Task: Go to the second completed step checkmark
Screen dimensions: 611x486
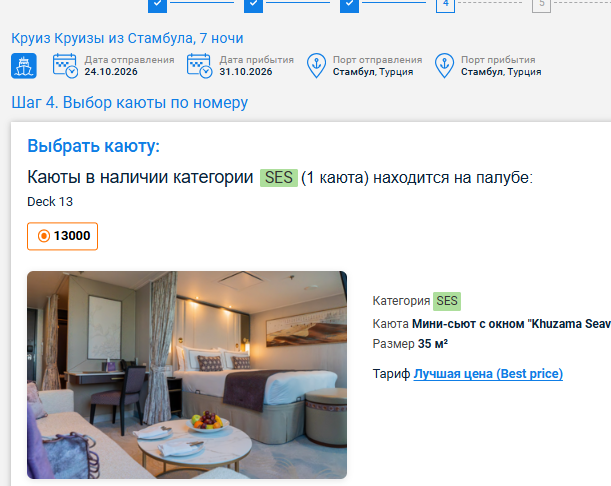Action: 253,5
